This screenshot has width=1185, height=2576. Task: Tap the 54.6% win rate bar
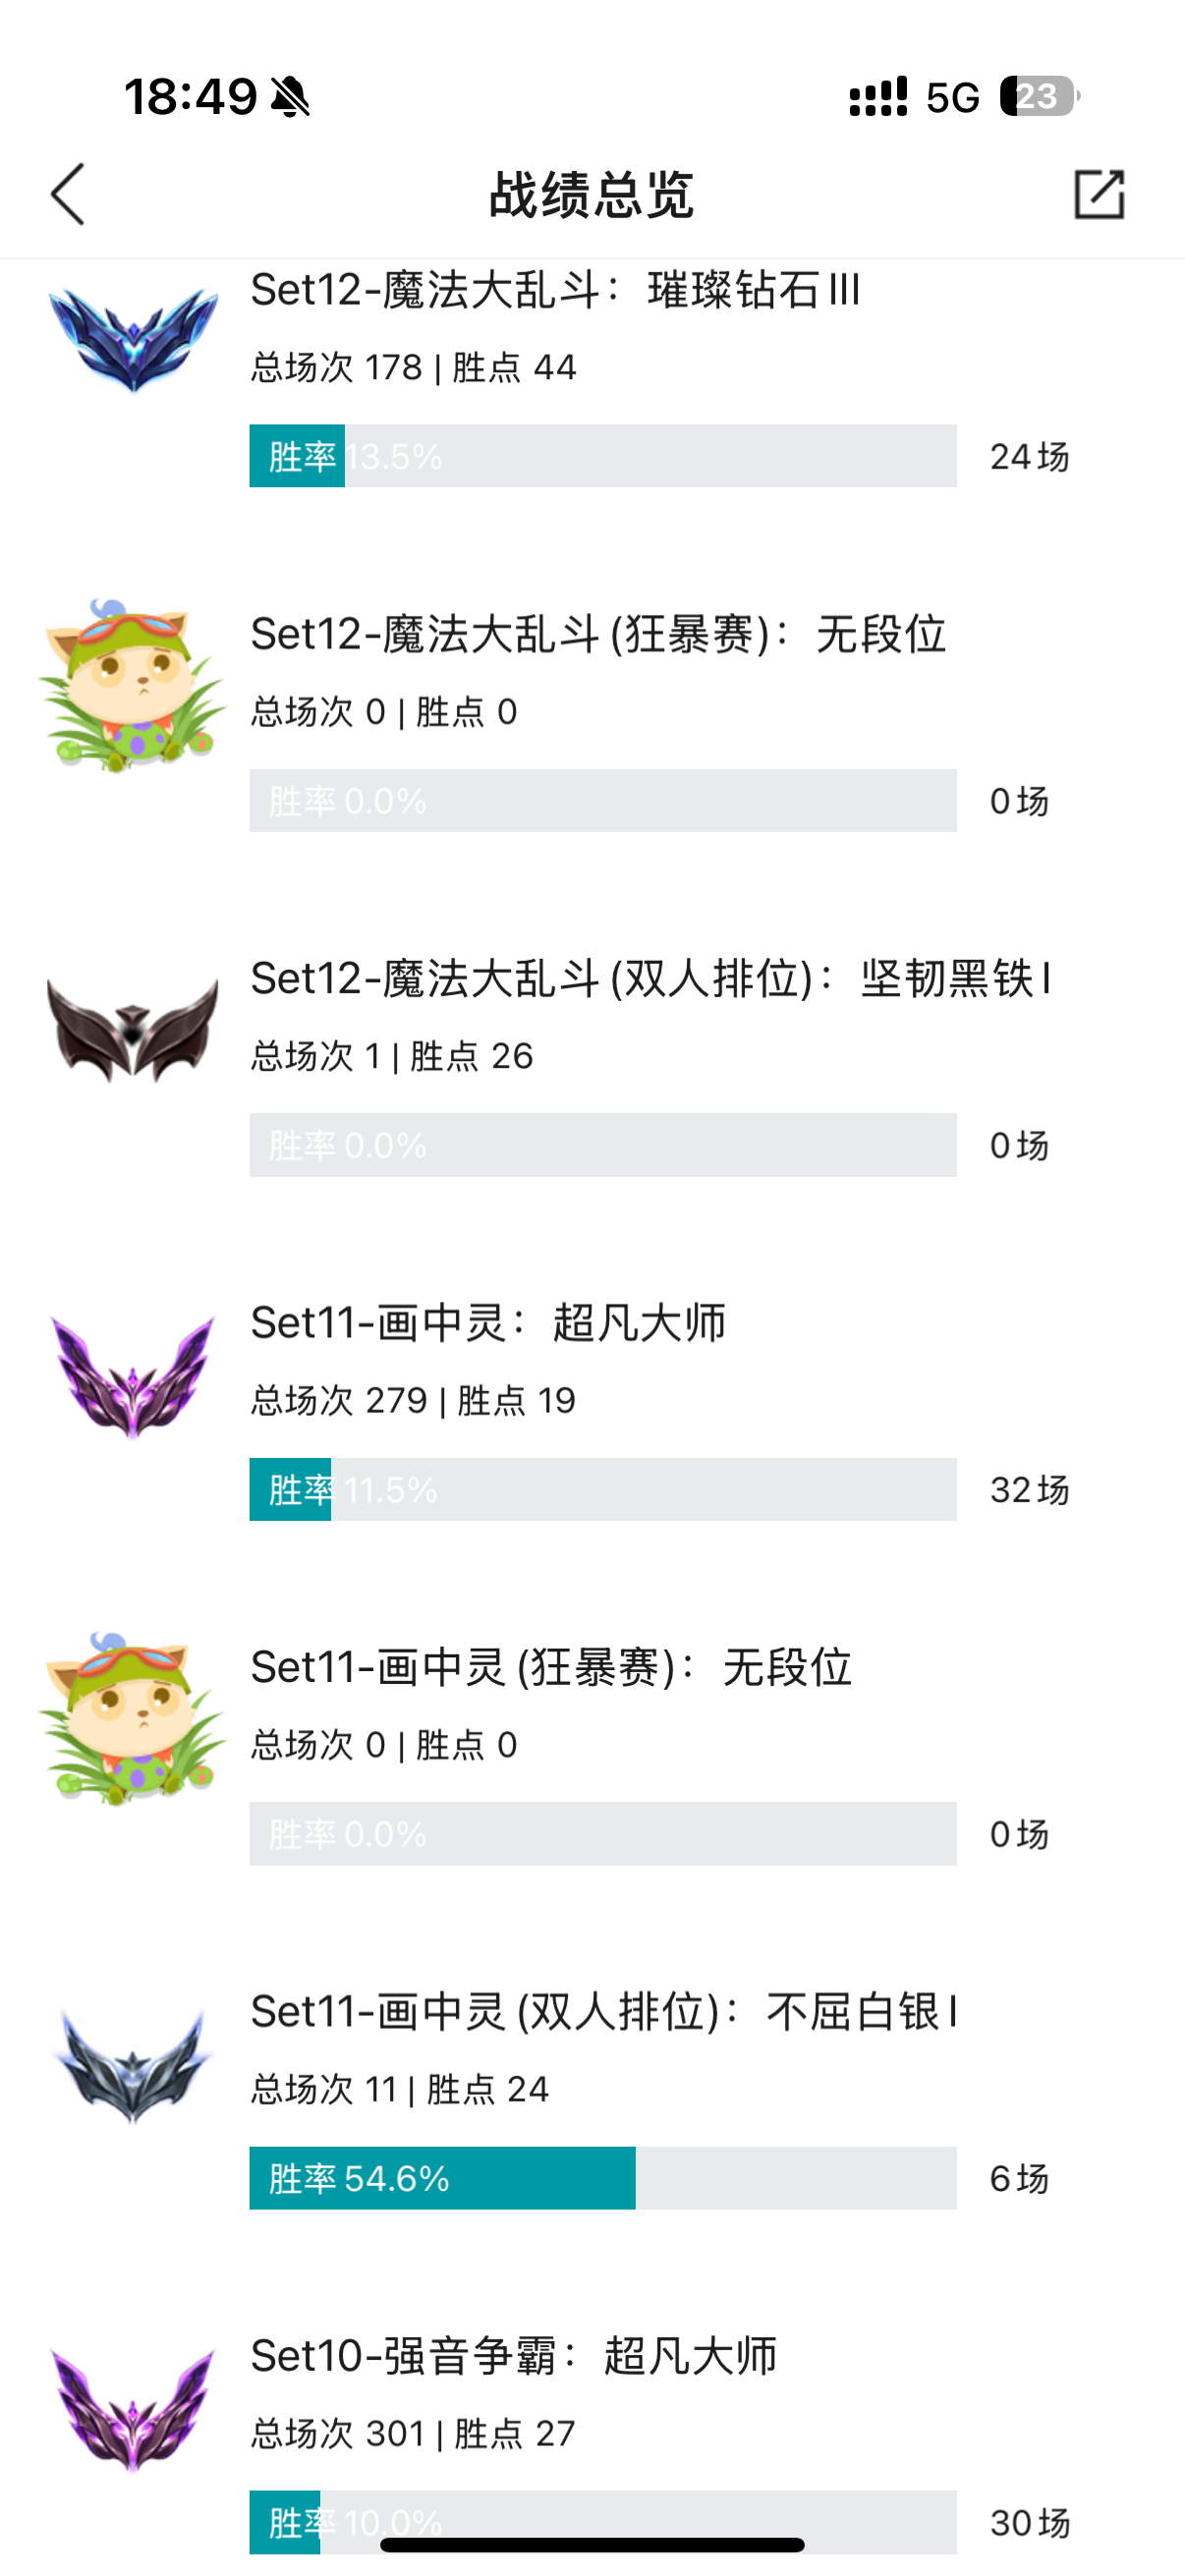tap(602, 2178)
